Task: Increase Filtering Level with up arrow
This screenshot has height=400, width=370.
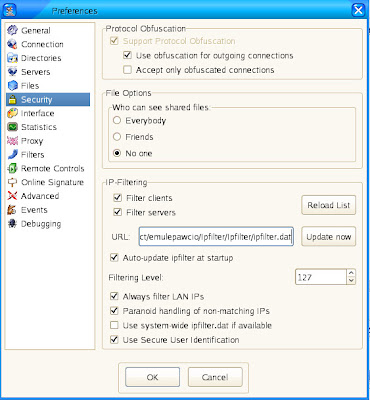Action: tap(351, 273)
